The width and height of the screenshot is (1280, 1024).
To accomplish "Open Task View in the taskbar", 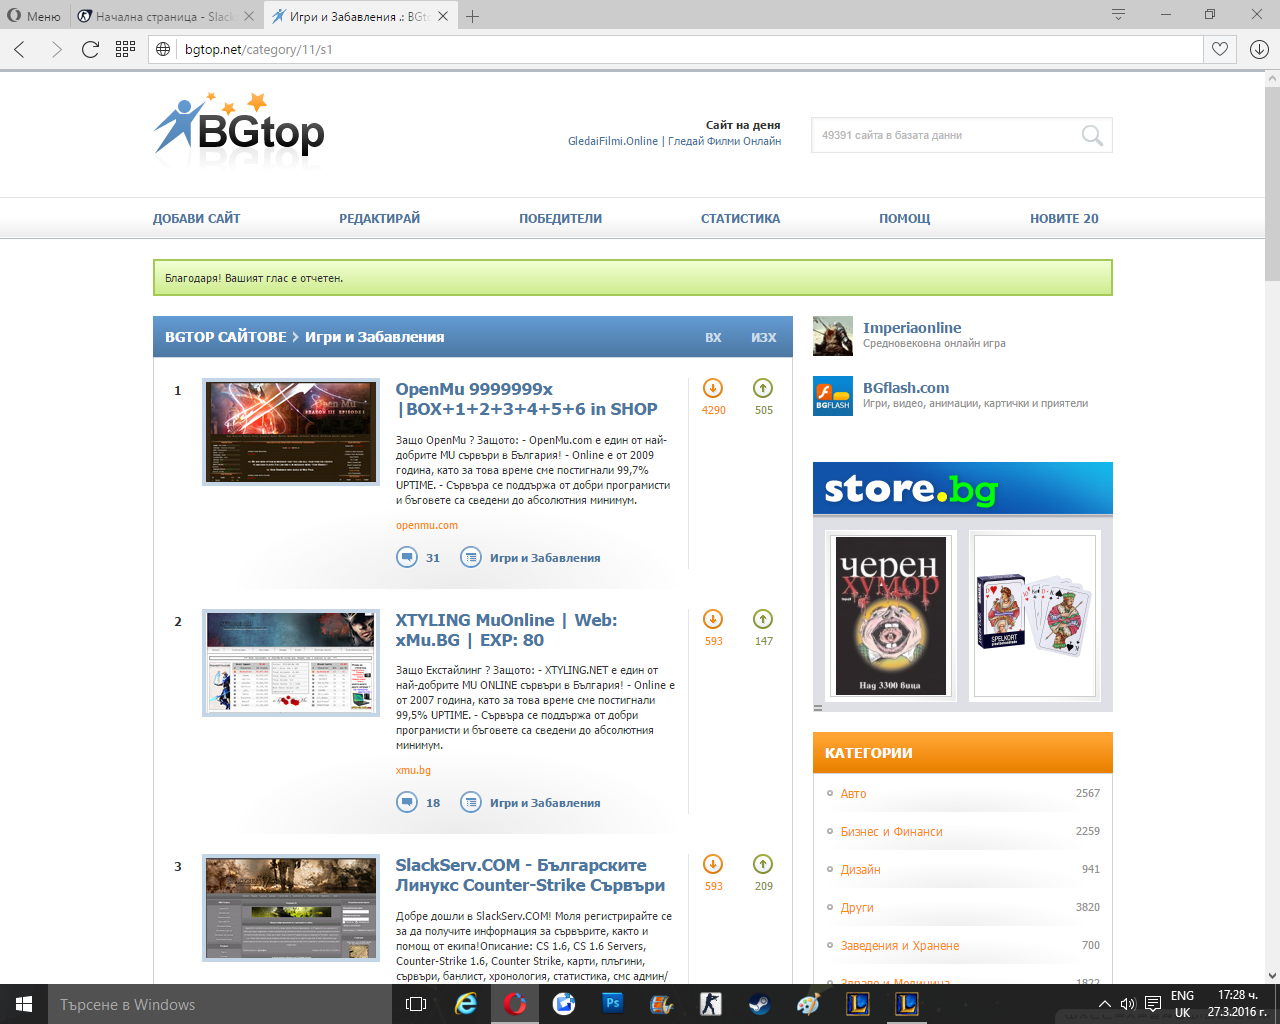I will pos(416,1004).
